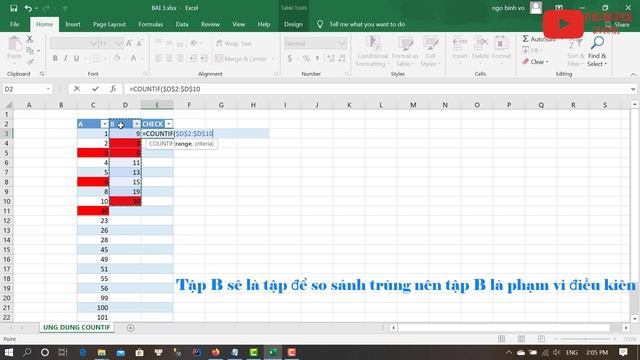
Task: Open Action Center notification icon
Action: [x=623, y=352]
